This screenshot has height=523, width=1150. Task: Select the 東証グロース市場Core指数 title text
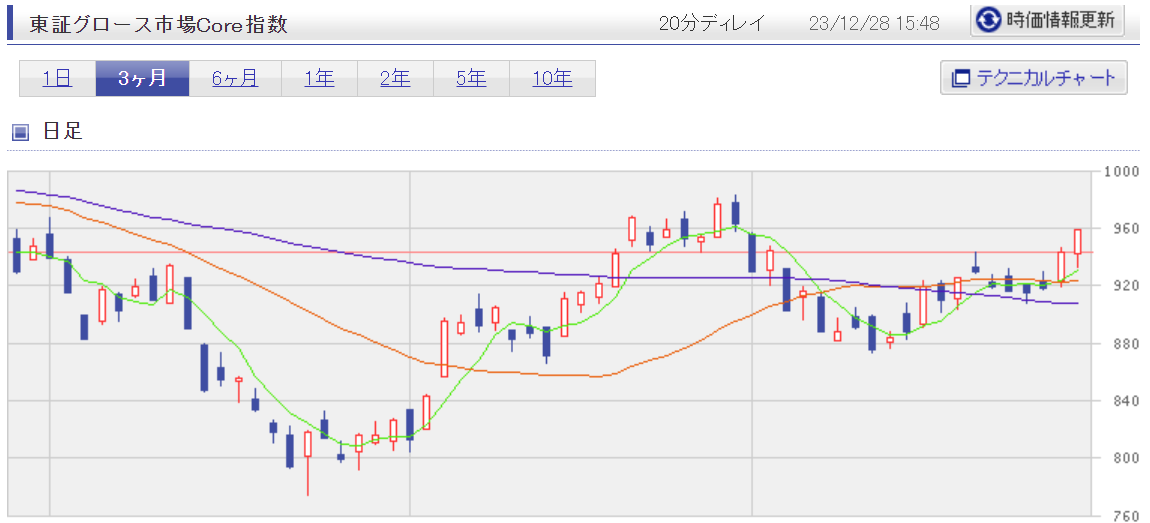(158, 24)
